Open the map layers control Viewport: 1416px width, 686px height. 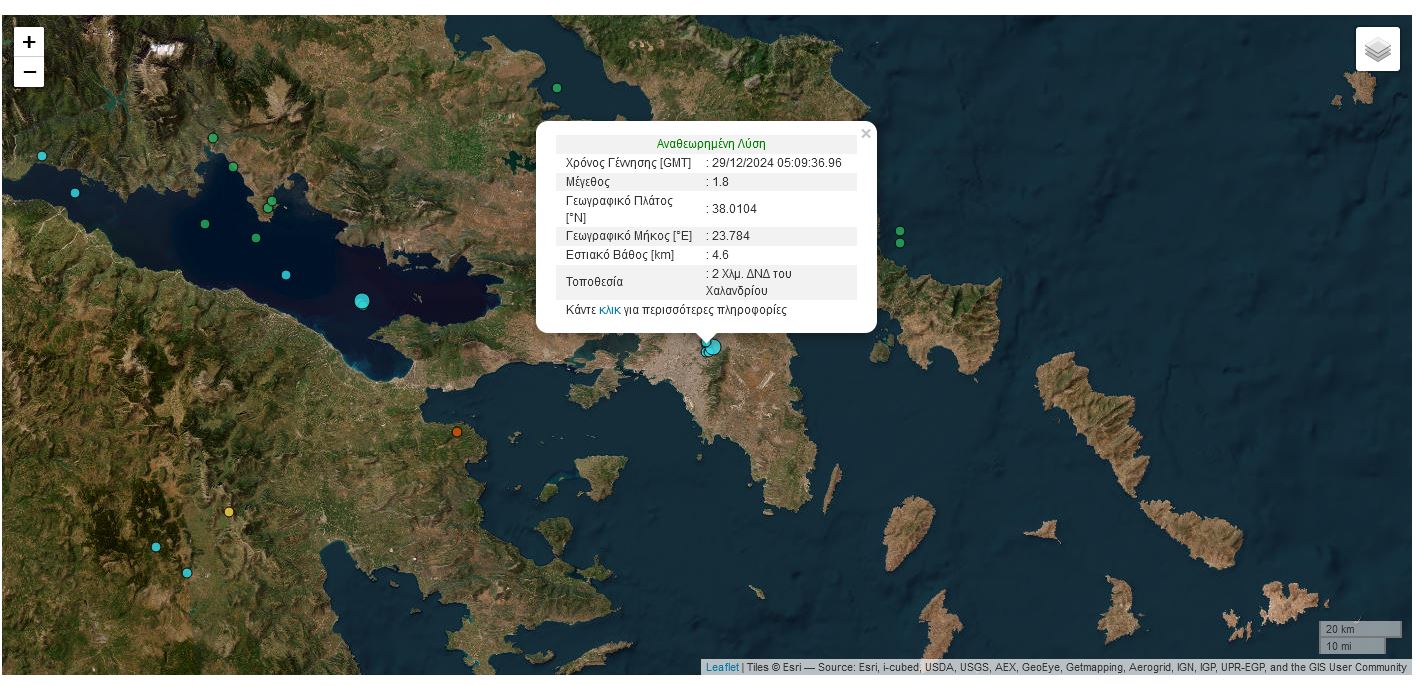tap(1377, 49)
